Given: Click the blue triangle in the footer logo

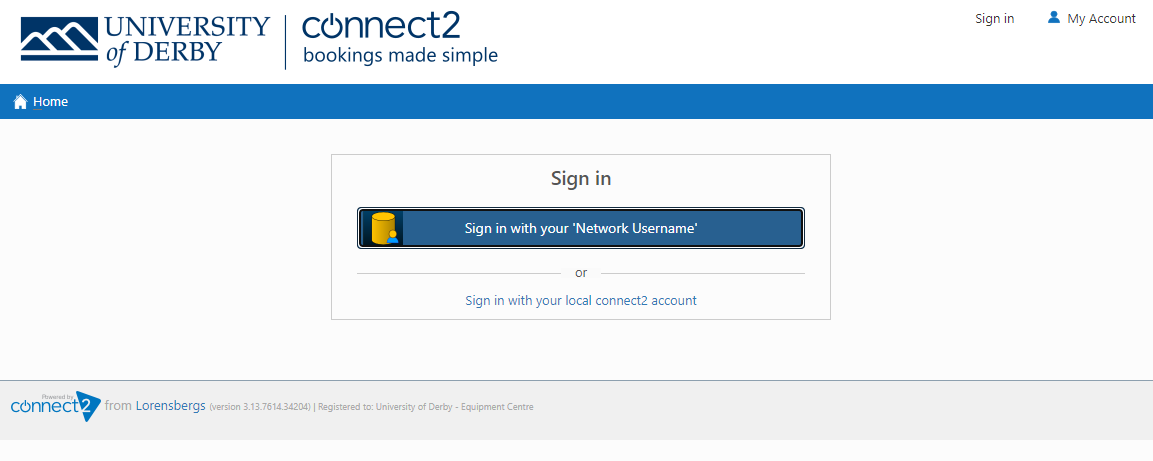Looking at the screenshot, I should coord(88,406).
